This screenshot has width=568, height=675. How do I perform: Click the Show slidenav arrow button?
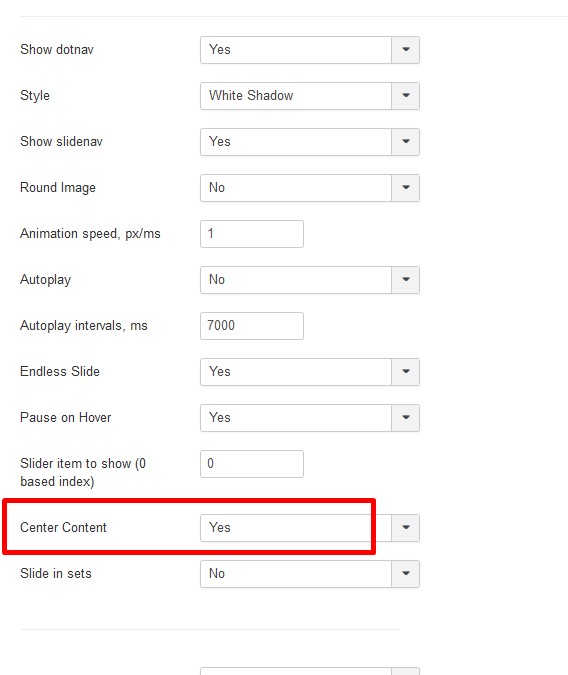406,142
